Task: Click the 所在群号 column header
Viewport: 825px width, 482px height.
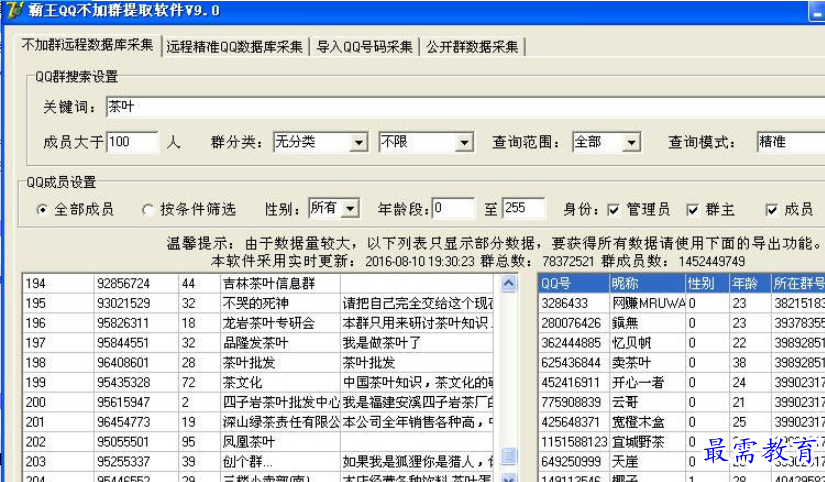Action: tap(798, 284)
